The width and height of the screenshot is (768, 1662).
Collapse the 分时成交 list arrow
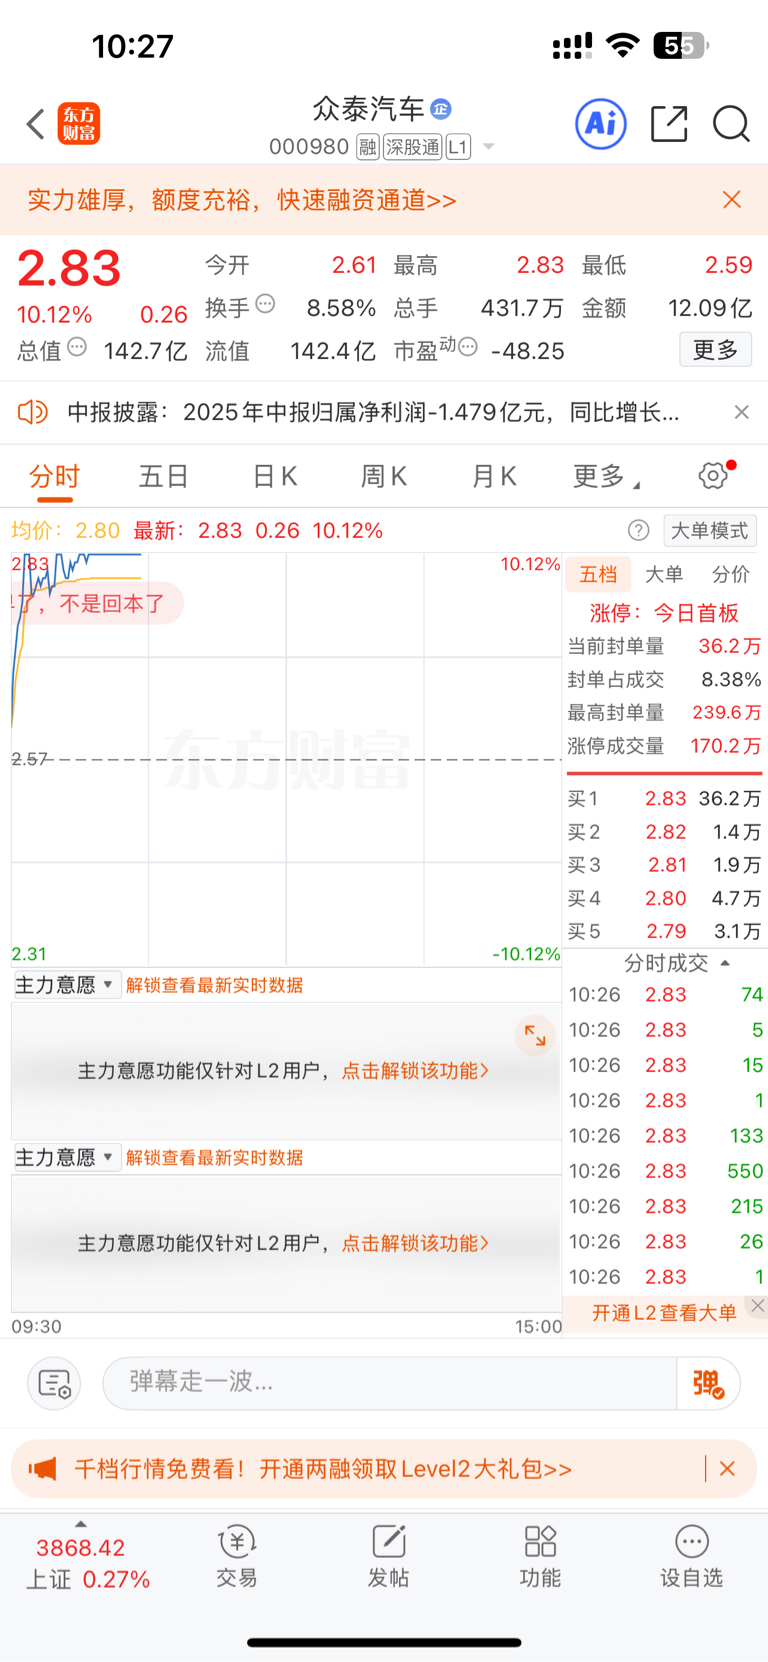pyautogui.click(x=725, y=963)
